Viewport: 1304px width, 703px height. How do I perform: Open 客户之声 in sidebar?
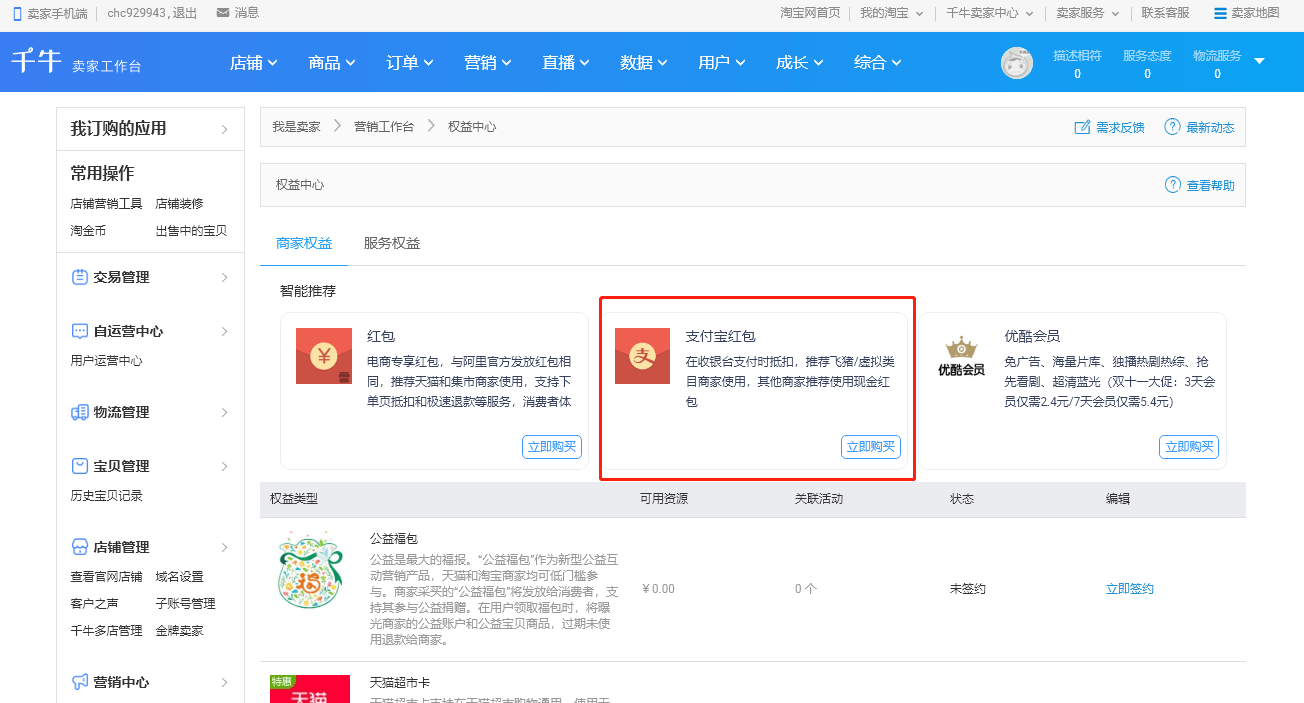click(x=94, y=604)
